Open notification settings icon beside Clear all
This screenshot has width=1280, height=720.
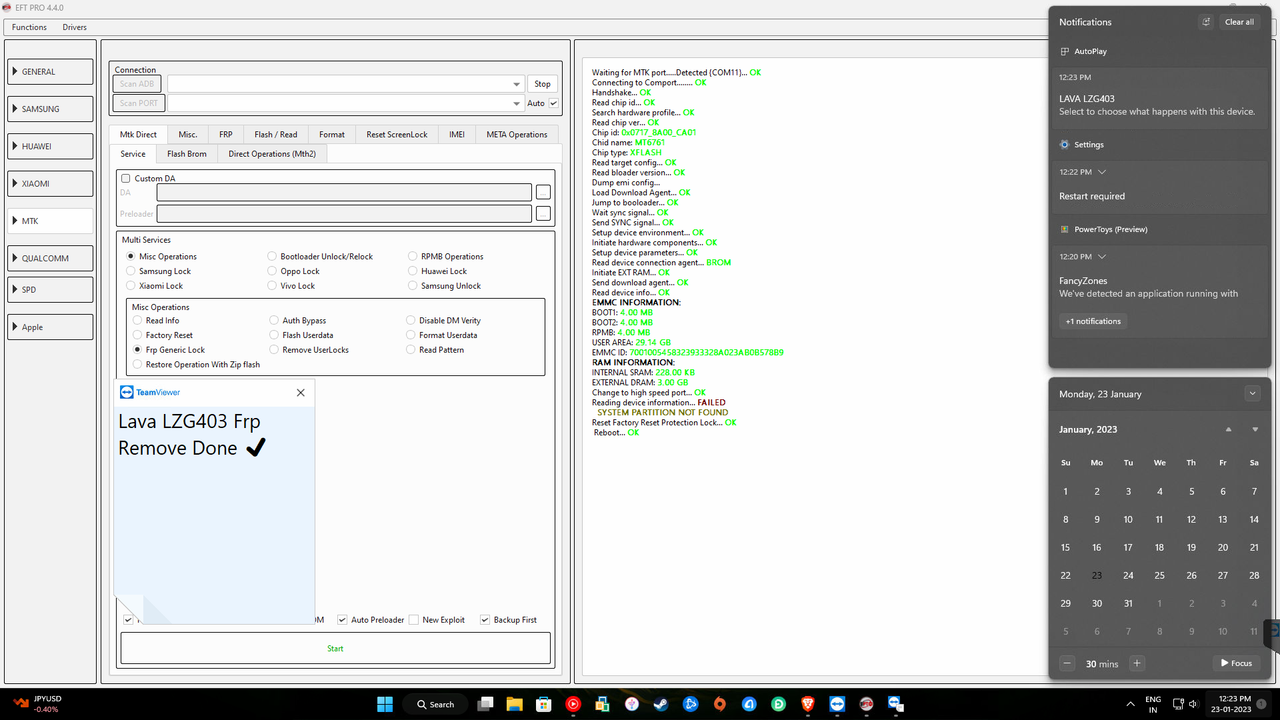coord(1206,22)
